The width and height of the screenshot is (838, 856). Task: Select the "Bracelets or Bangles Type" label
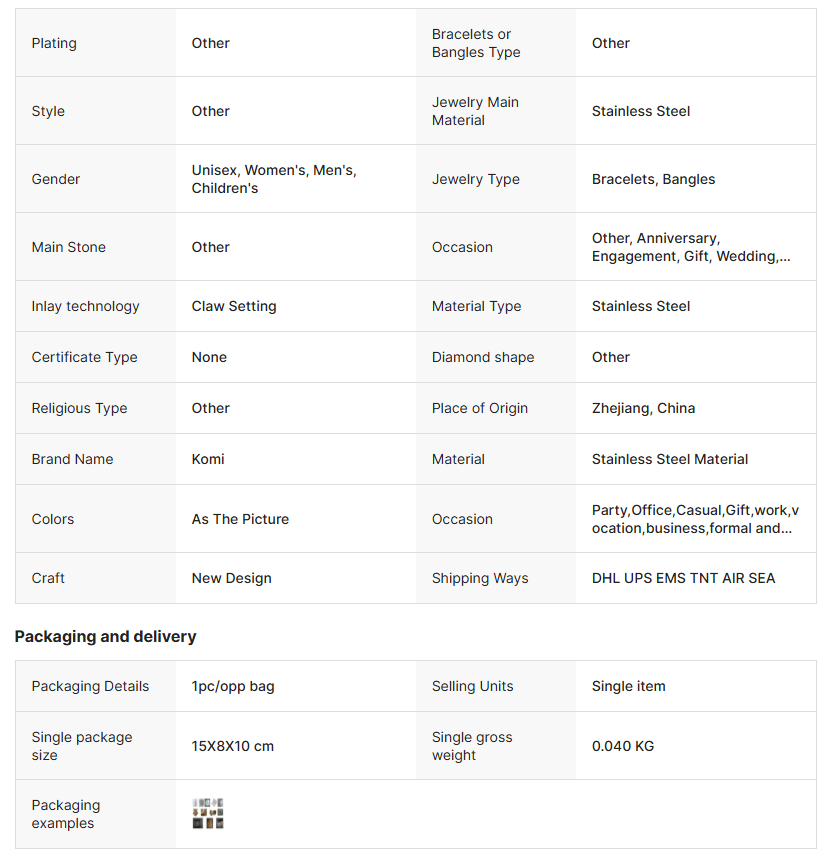[x=476, y=43]
